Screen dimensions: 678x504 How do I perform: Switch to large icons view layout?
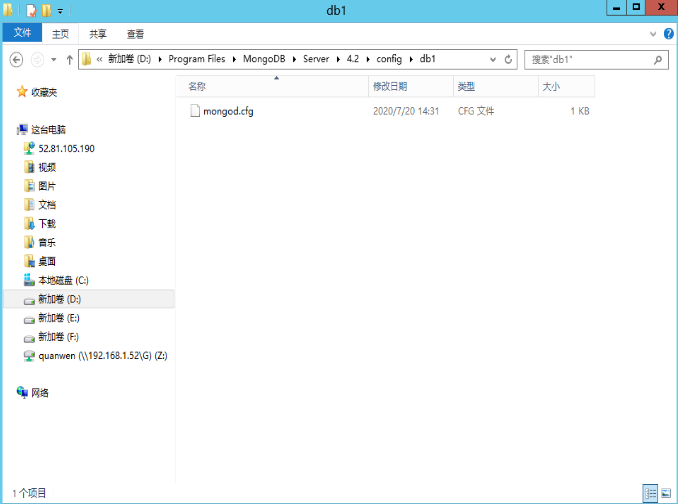click(x=666, y=493)
